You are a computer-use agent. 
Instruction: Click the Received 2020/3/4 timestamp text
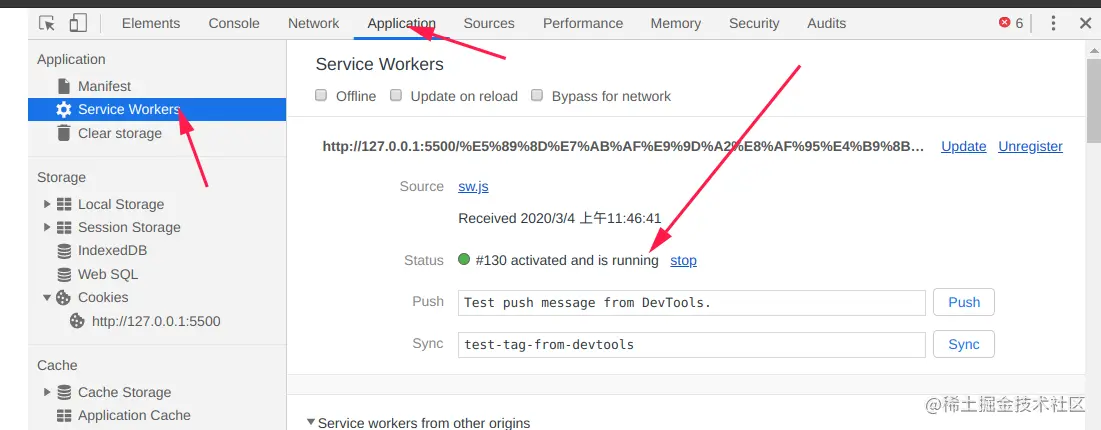(x=560, y=219)
